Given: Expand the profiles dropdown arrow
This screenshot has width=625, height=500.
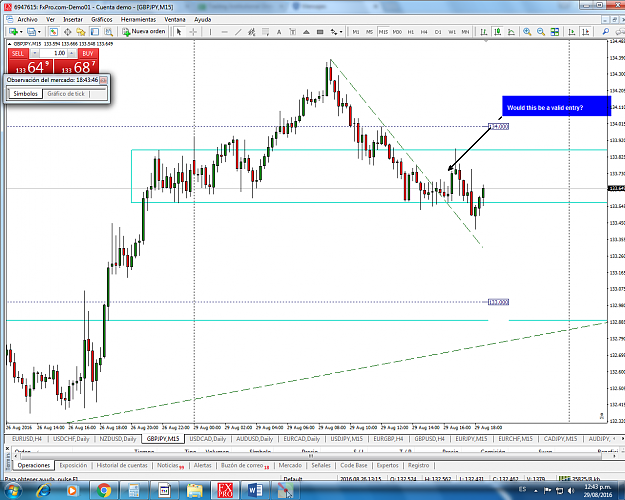Looking at the screenshot, I should tap(39, 32).
